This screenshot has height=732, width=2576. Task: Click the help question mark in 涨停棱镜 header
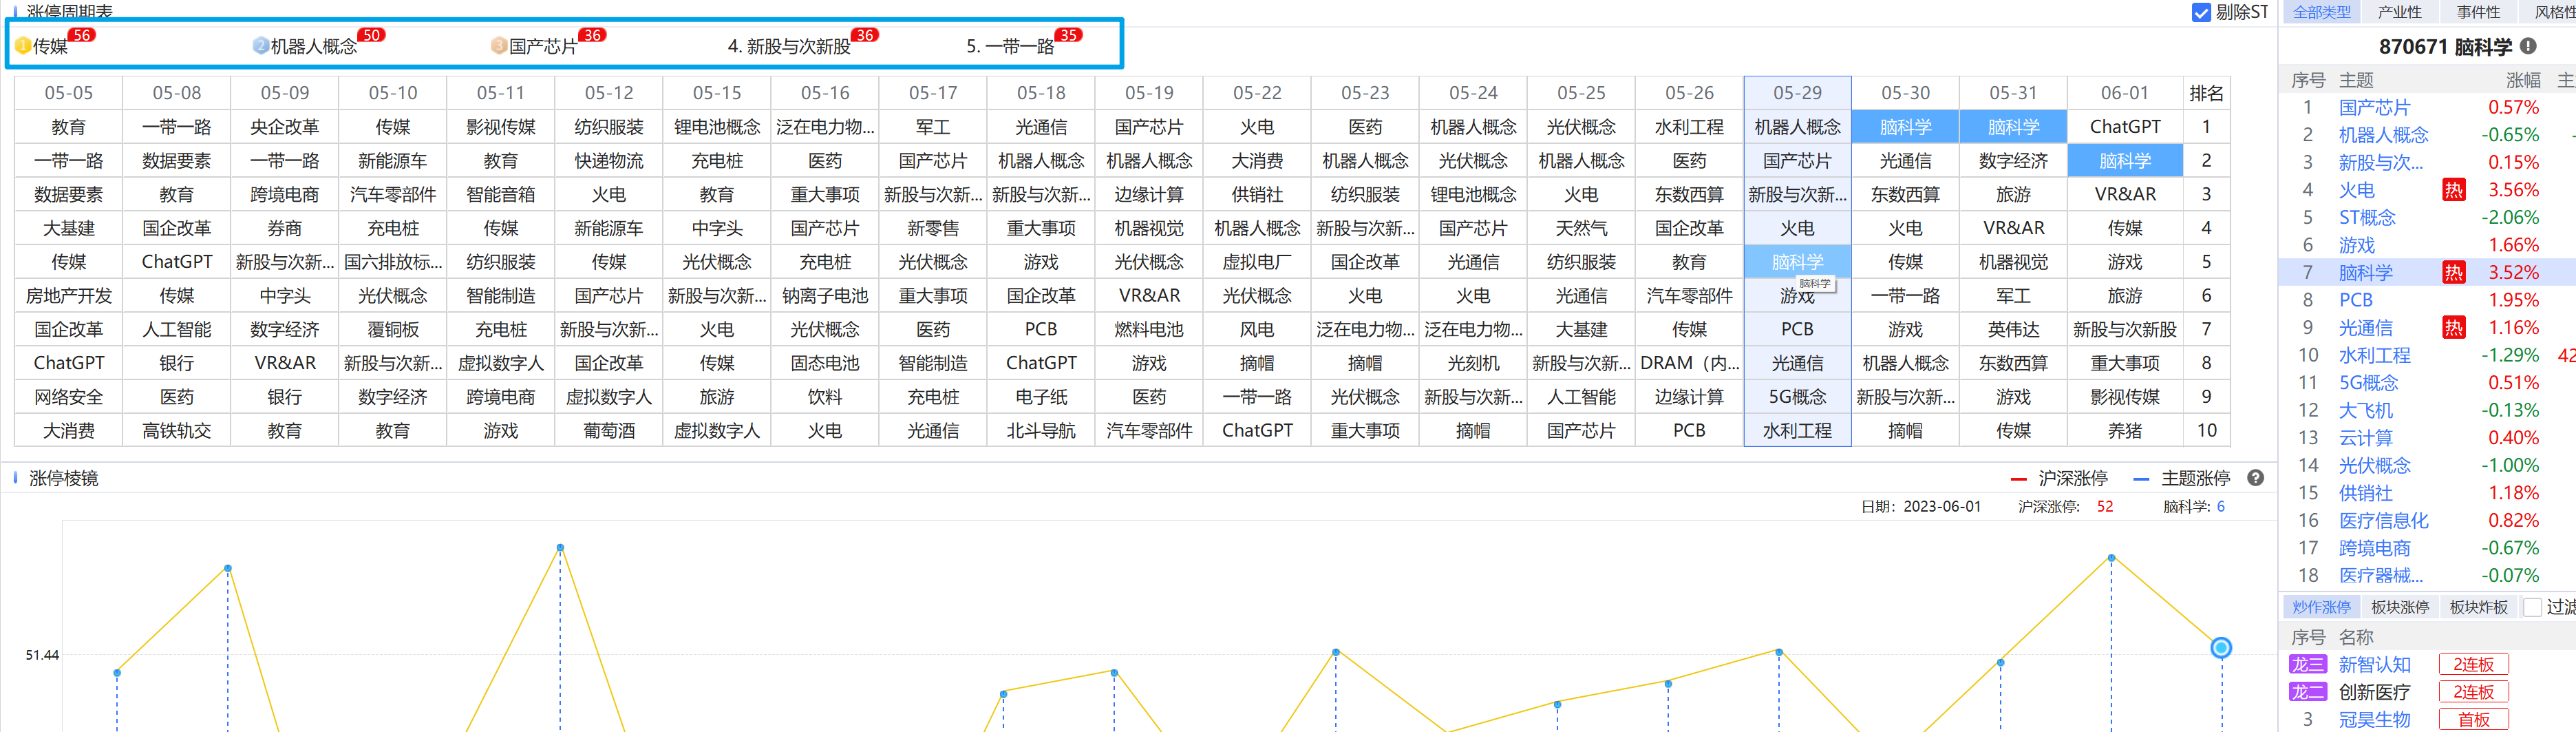point(2255,478)
